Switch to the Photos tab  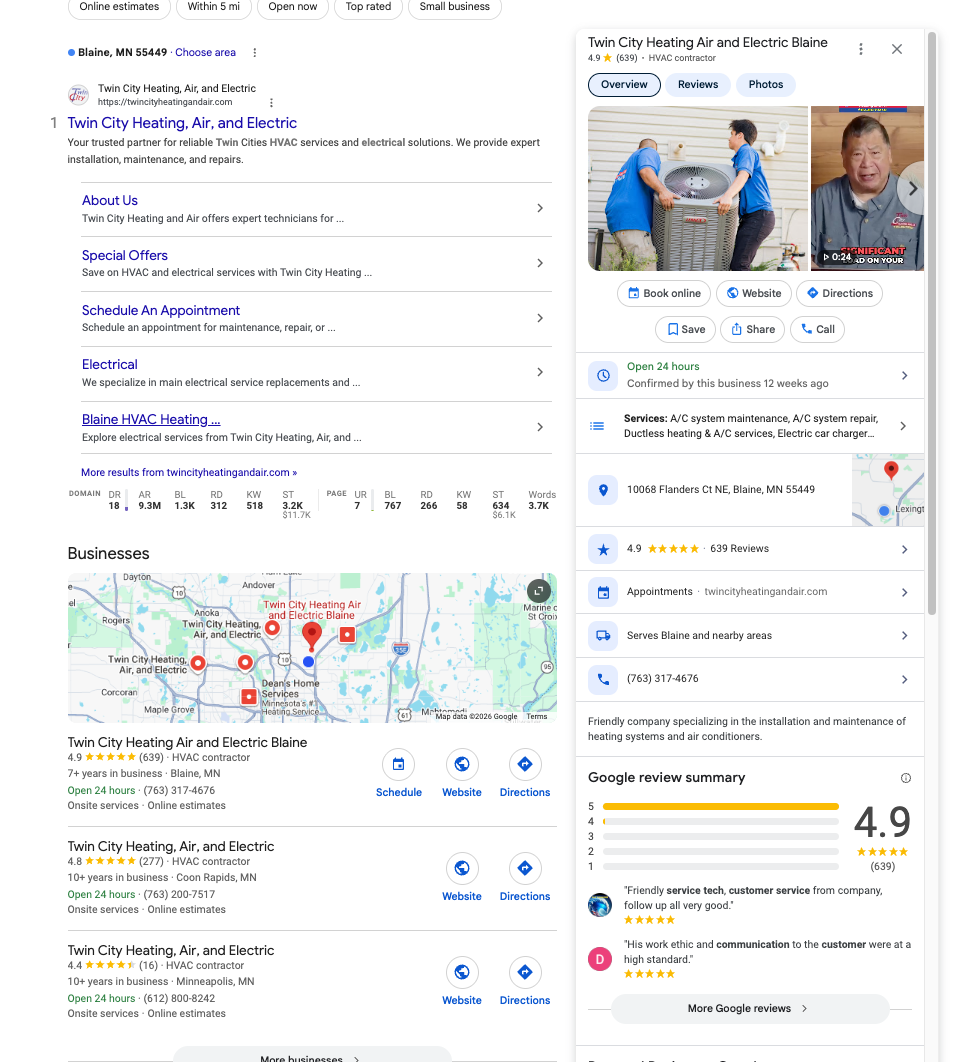pos(766,85)
